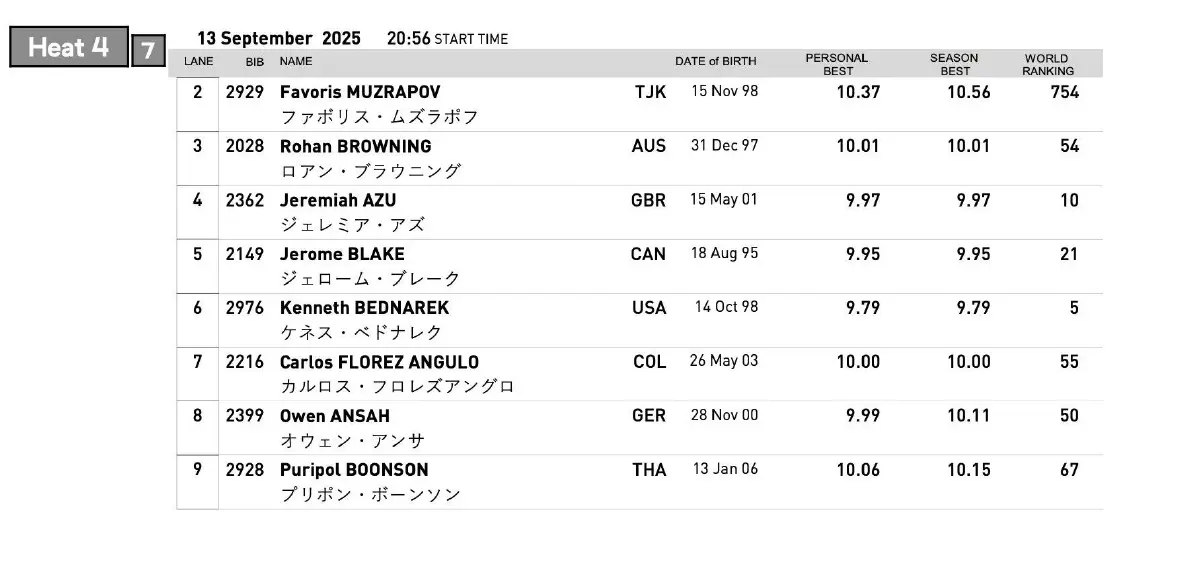Click the WORLD RANKING column header
1200x566 pixels.
pos(1047,64)
